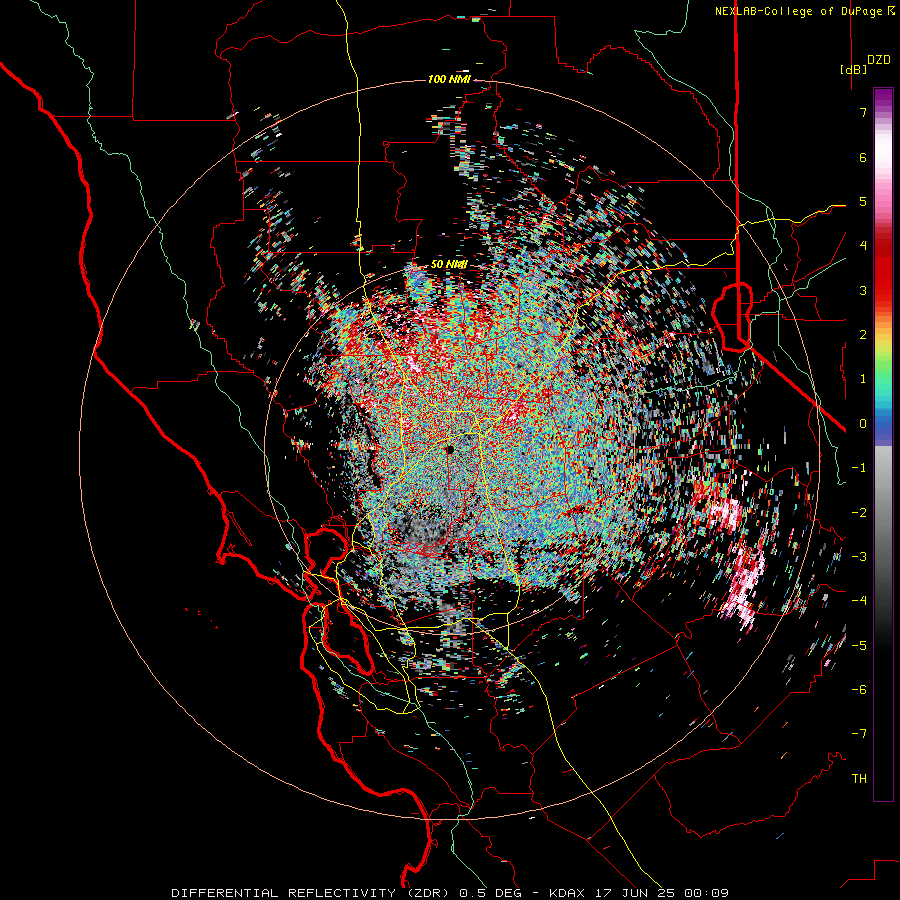This screenshot has width=900, height=900.
Task: Click the 2 value on the color scale
Action: click(x=863, y=335)
